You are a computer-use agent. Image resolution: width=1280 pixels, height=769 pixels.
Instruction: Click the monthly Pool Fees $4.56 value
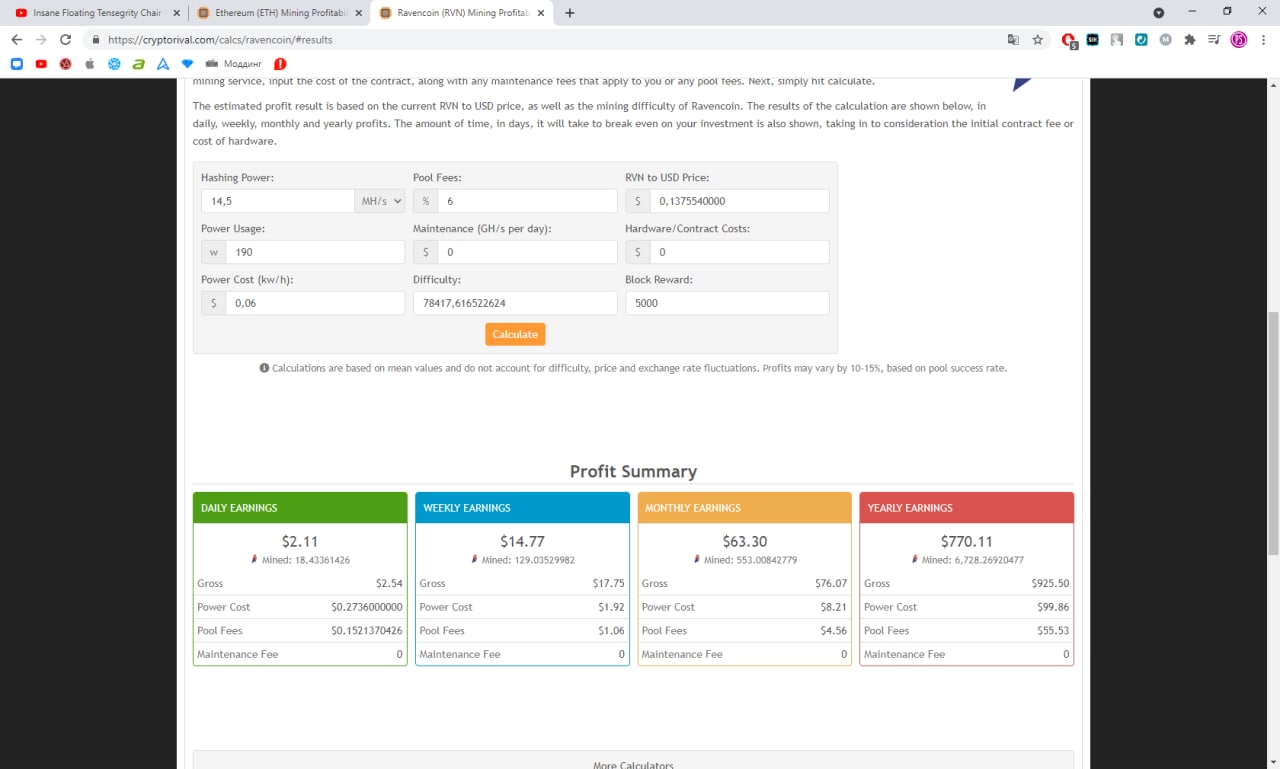834,631
